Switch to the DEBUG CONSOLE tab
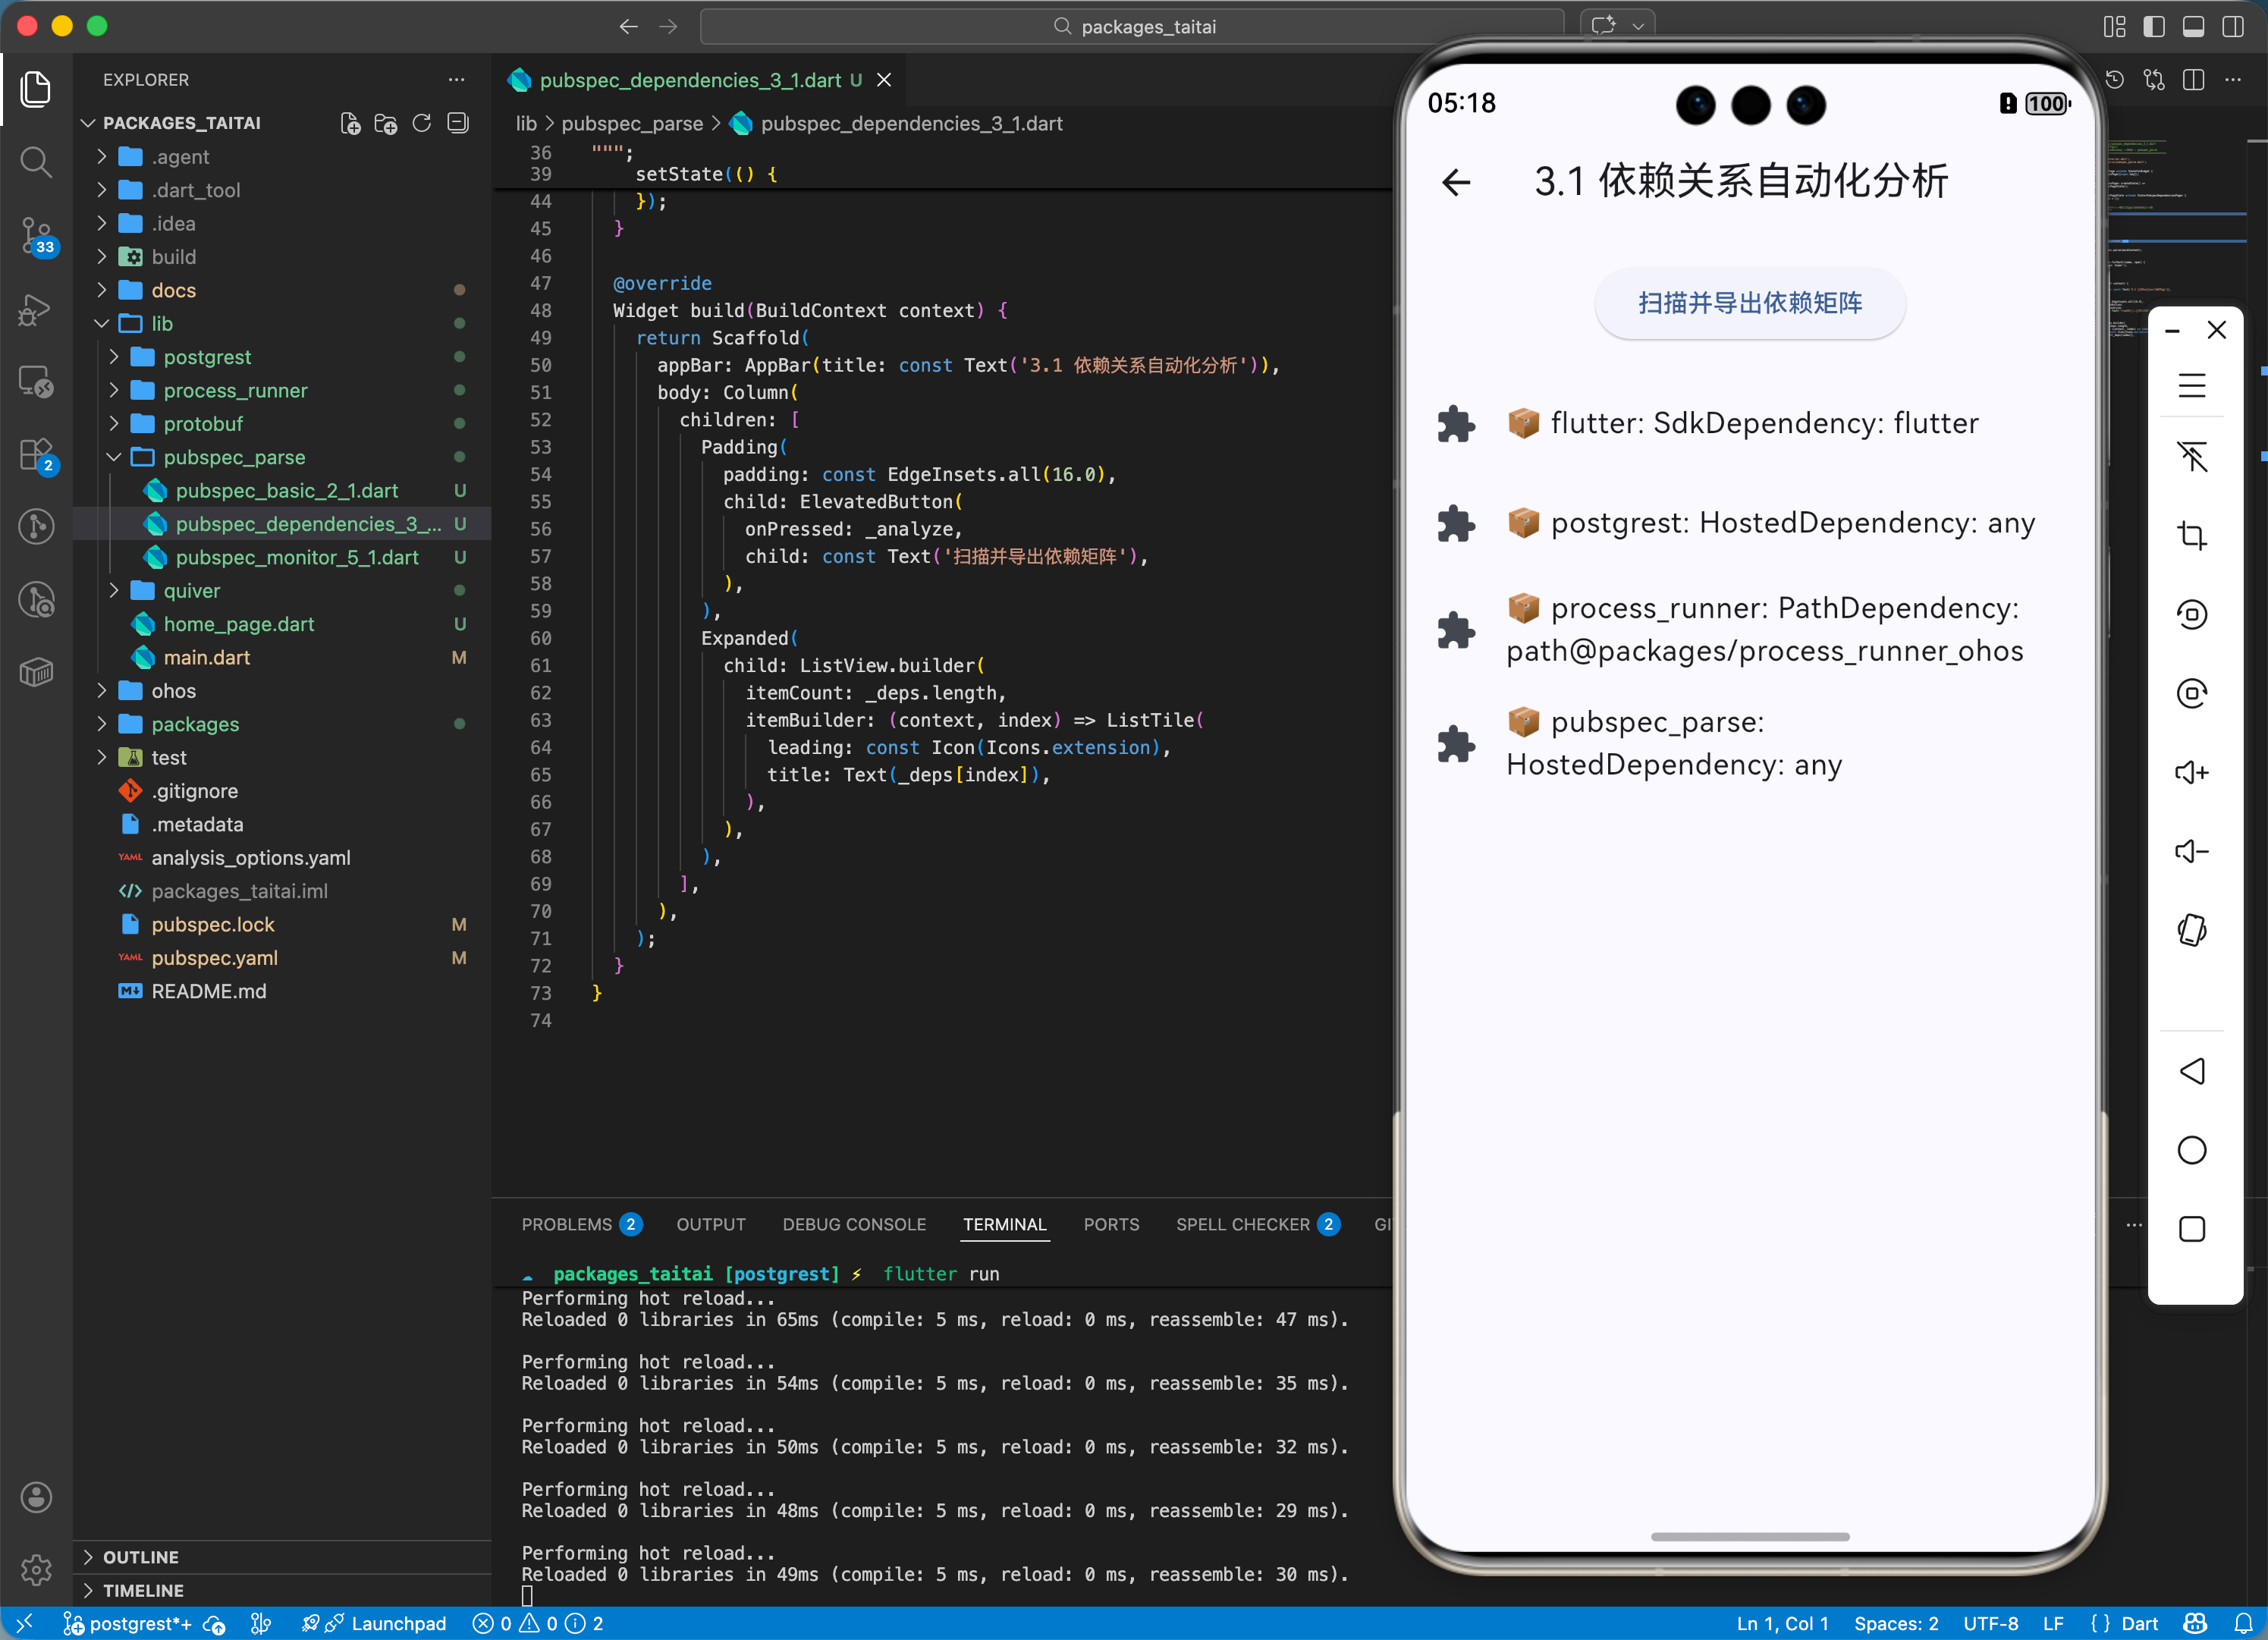The height and width of the screenshot is (1640, 2268). [x=853, y=1224]
